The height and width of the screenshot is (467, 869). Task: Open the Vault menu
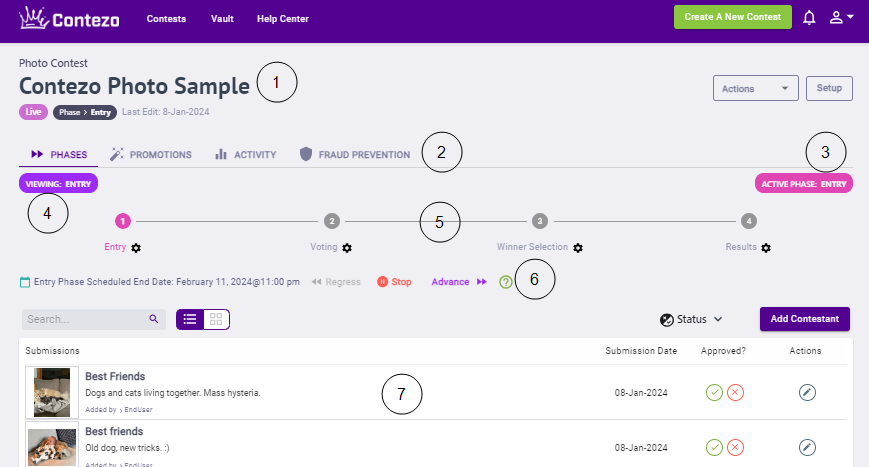tap(222, 19)
